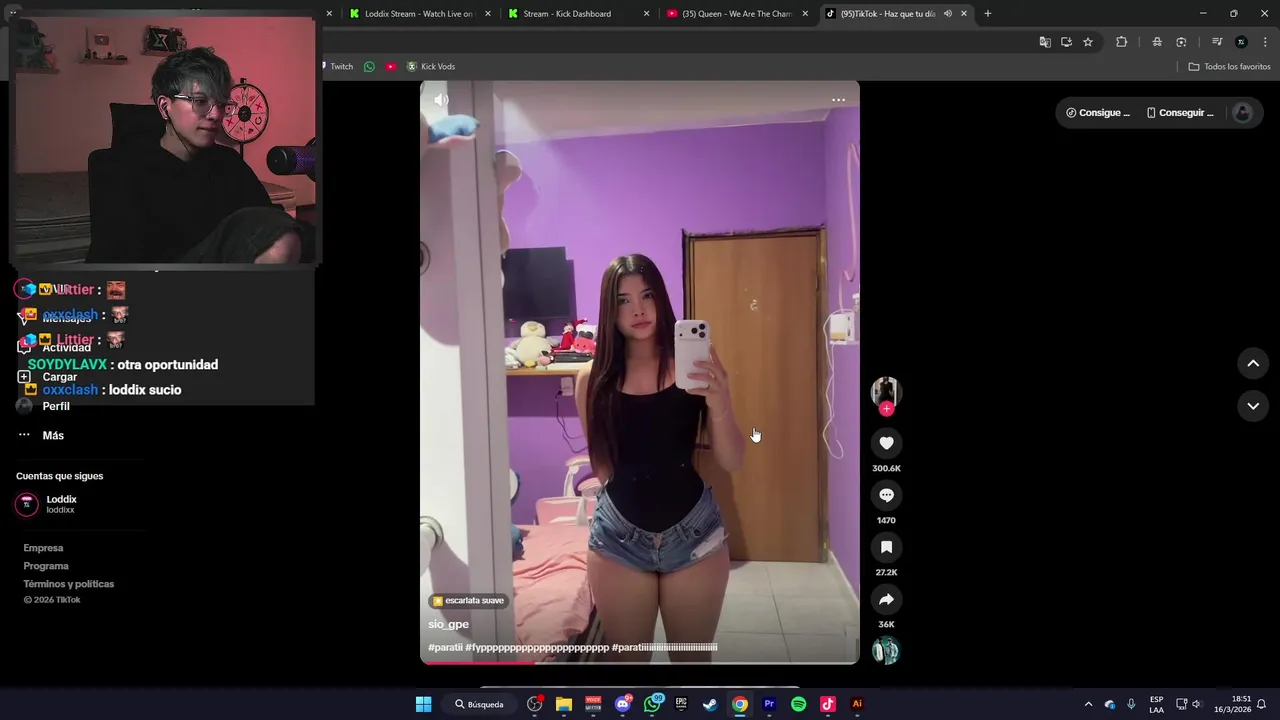Click the ESP LAA language indicator
Viewport: 1280px width, 720px height.
point(1156,704)
